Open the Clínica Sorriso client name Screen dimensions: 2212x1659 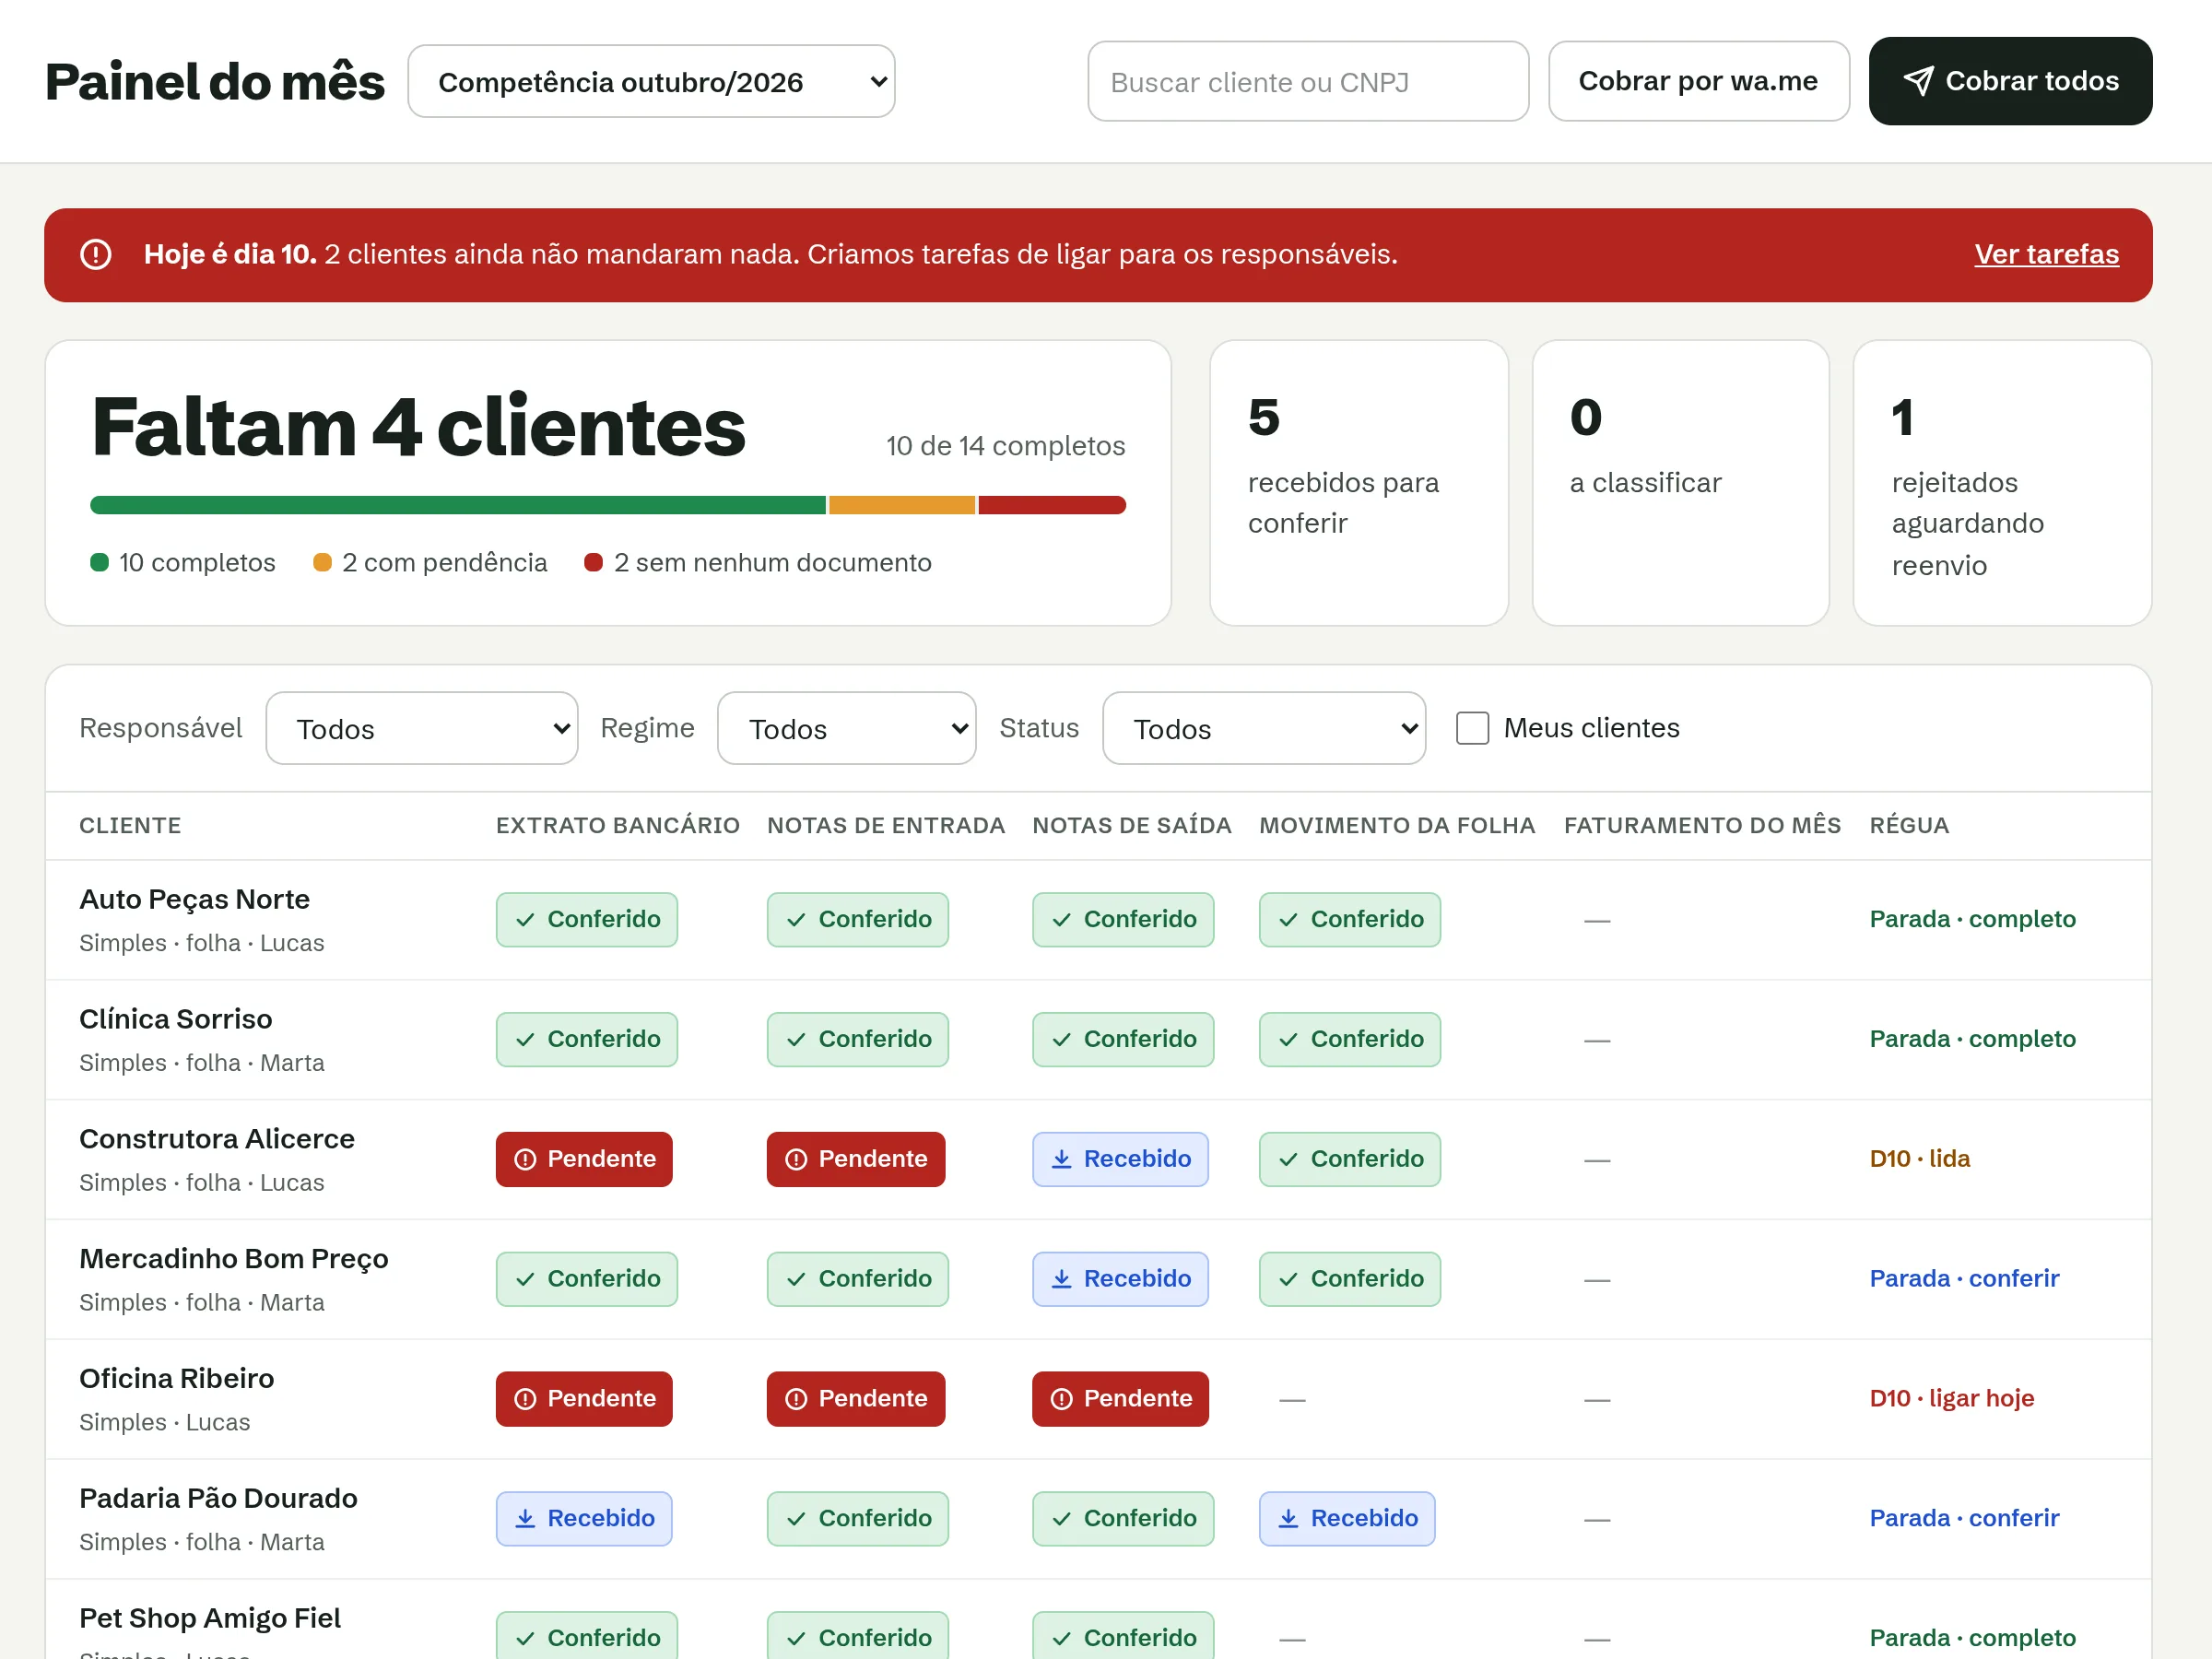[176, 1019]
